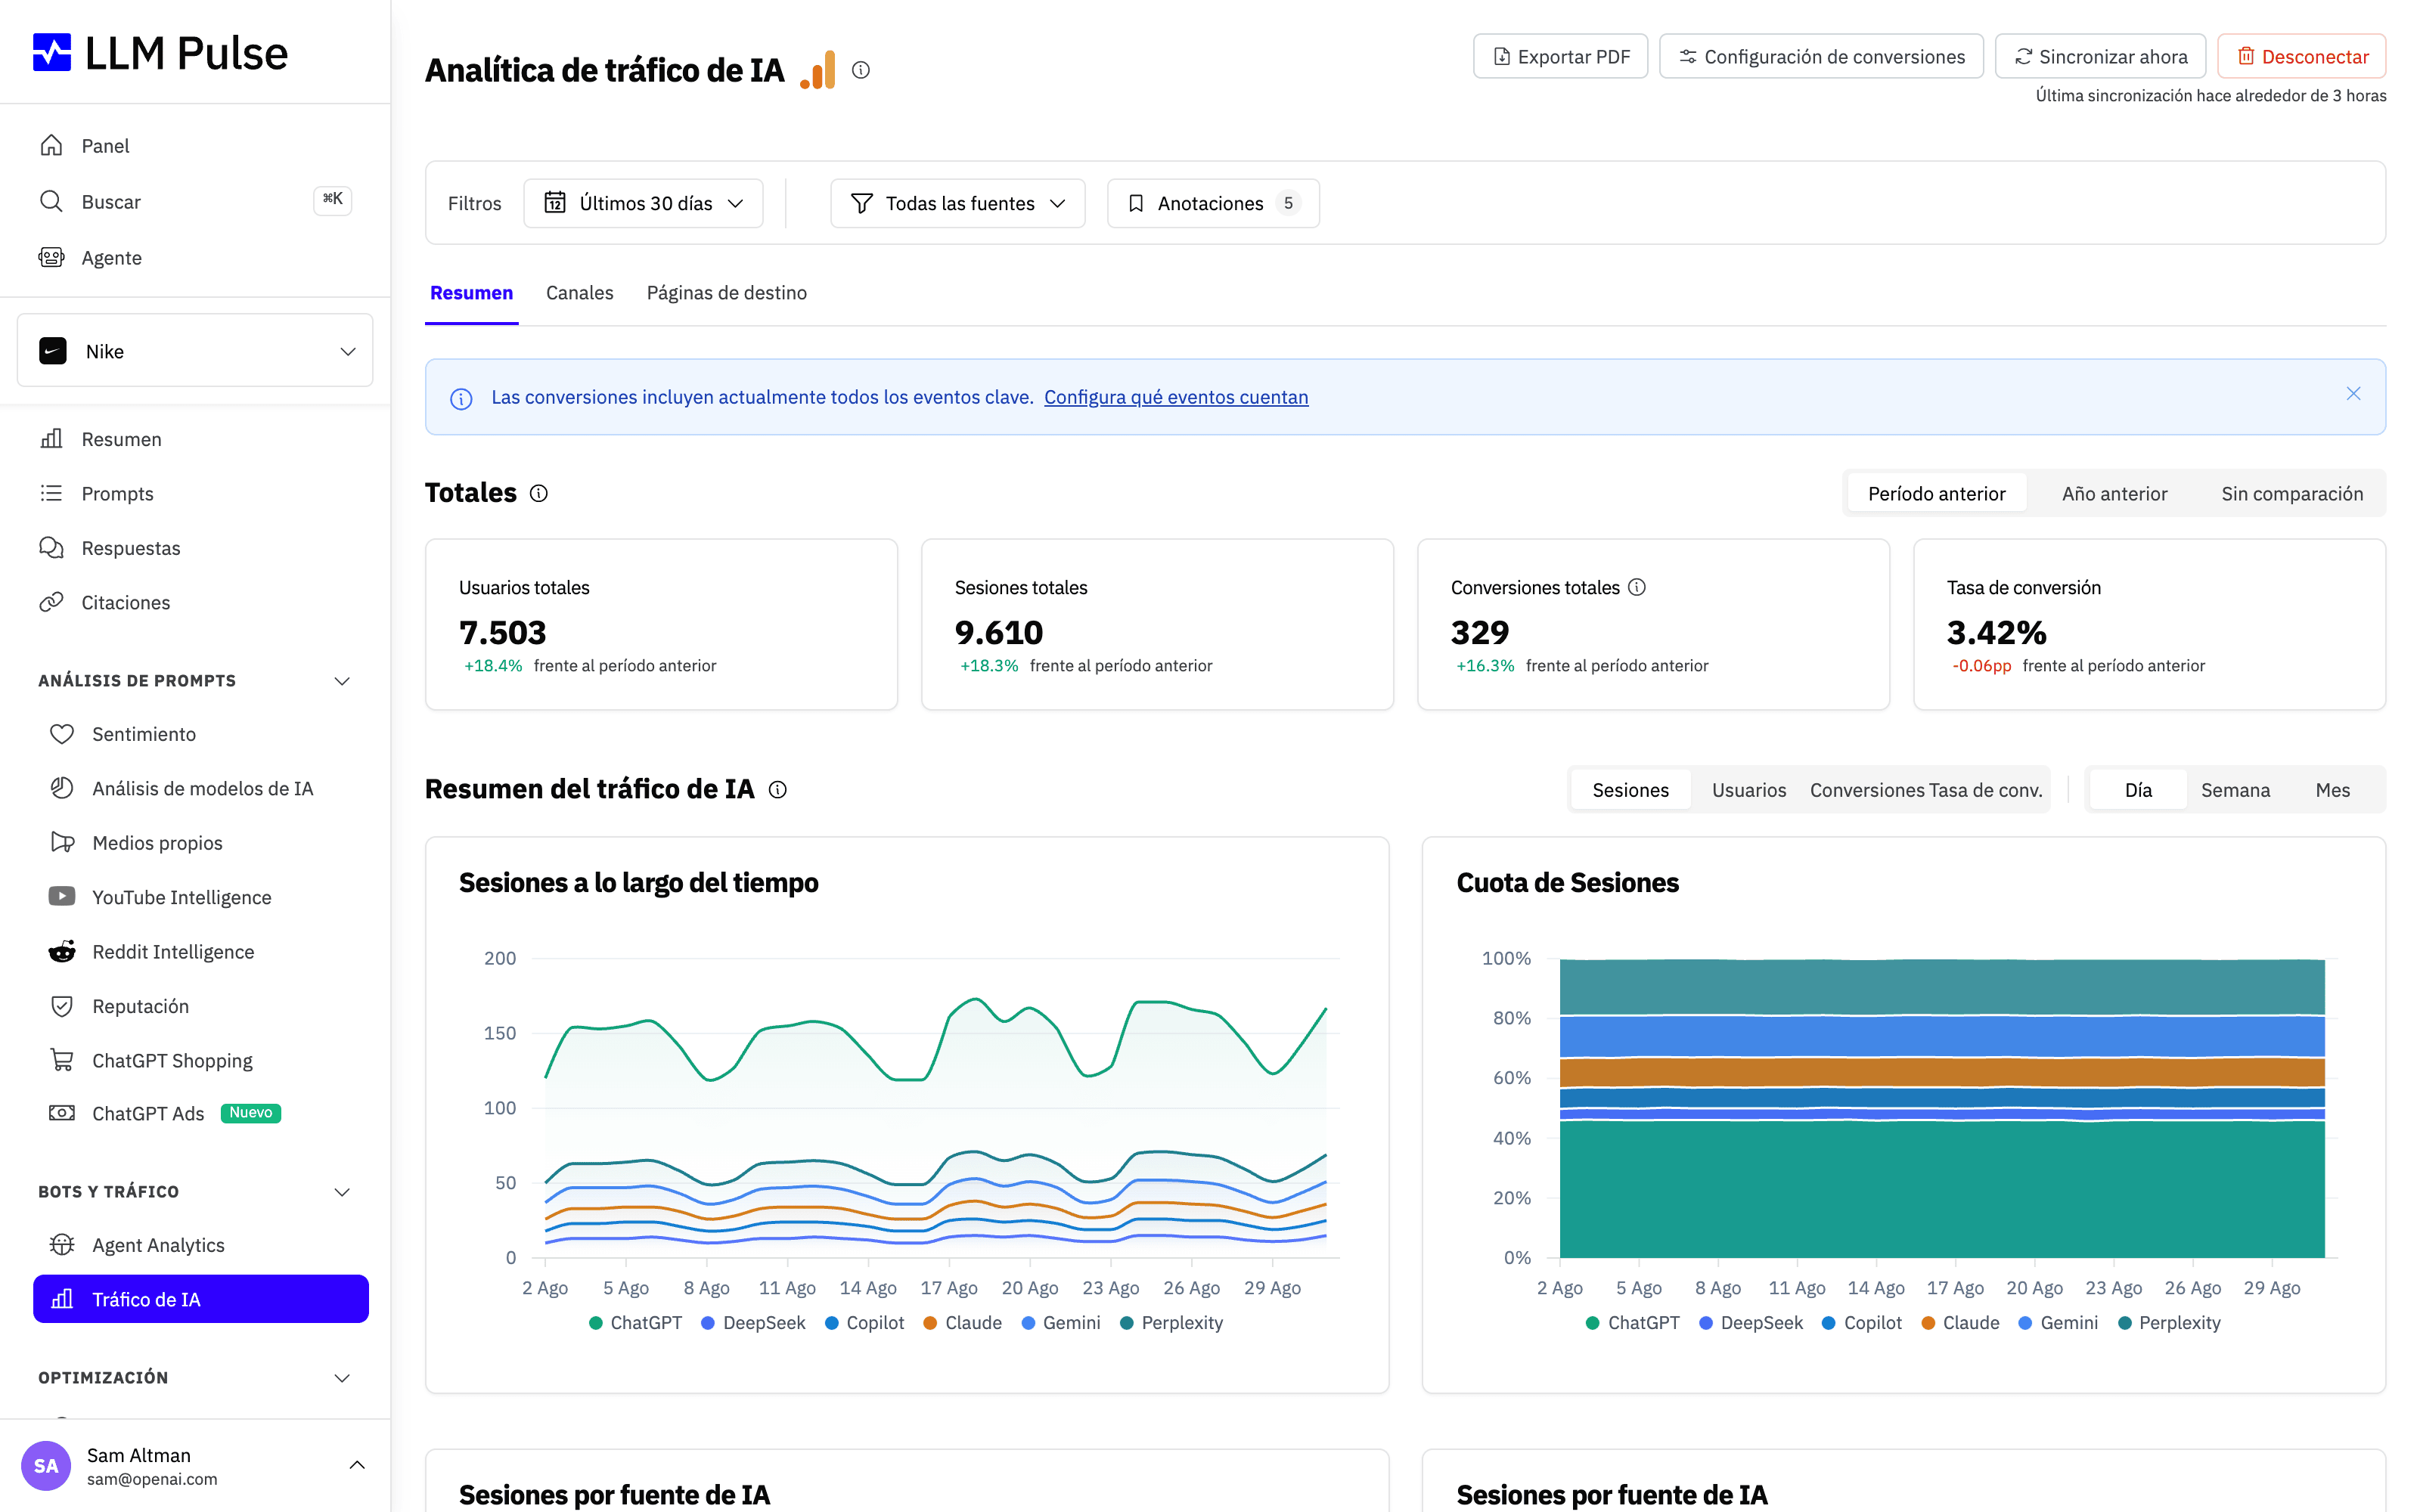Click info icon next to Totales
The image size is (2420, 1512).
point(539,493)
